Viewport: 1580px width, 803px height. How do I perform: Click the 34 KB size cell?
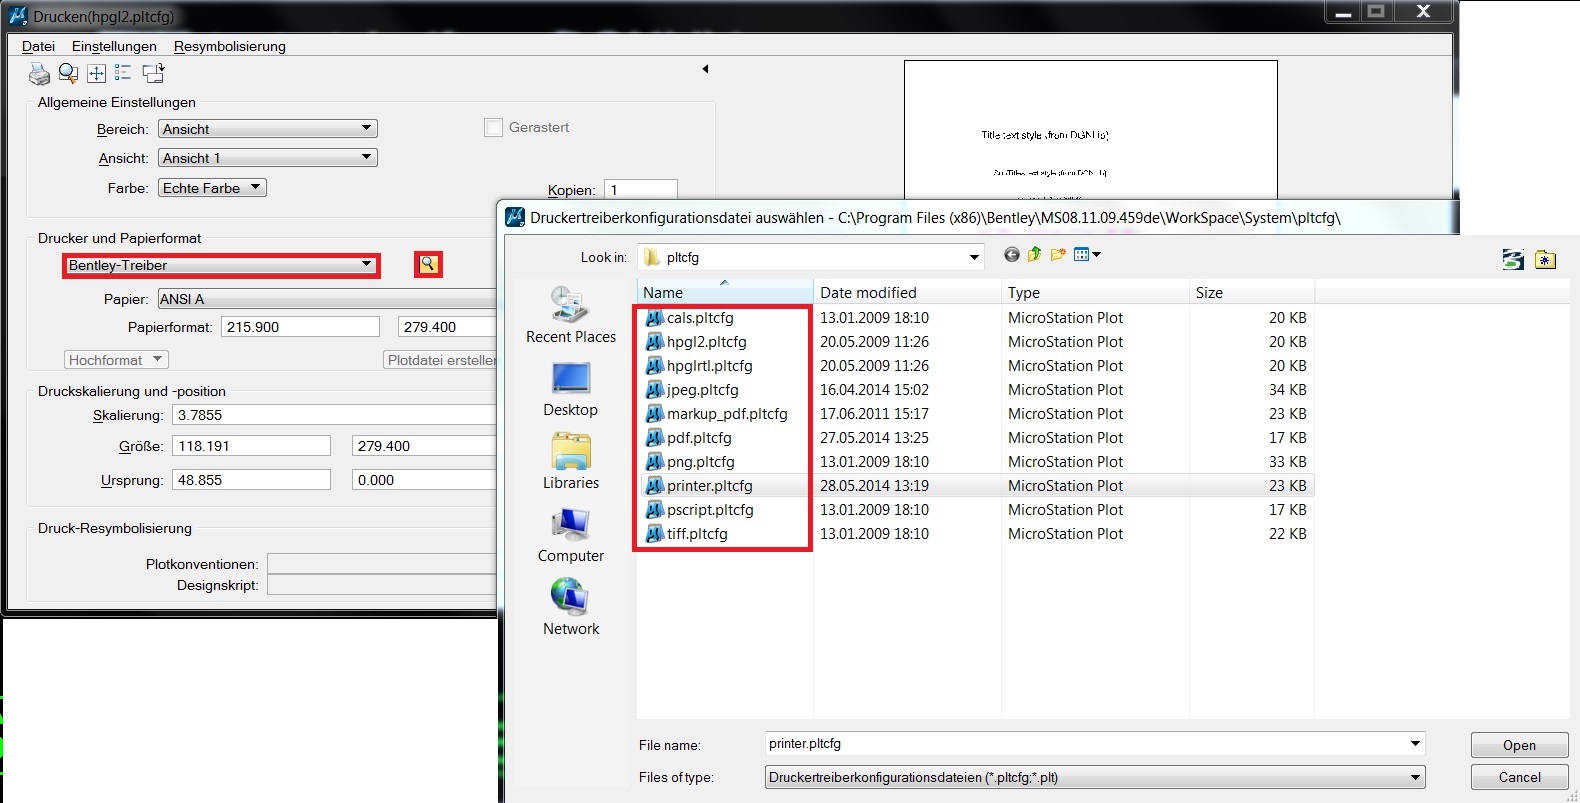point(1287,390)
